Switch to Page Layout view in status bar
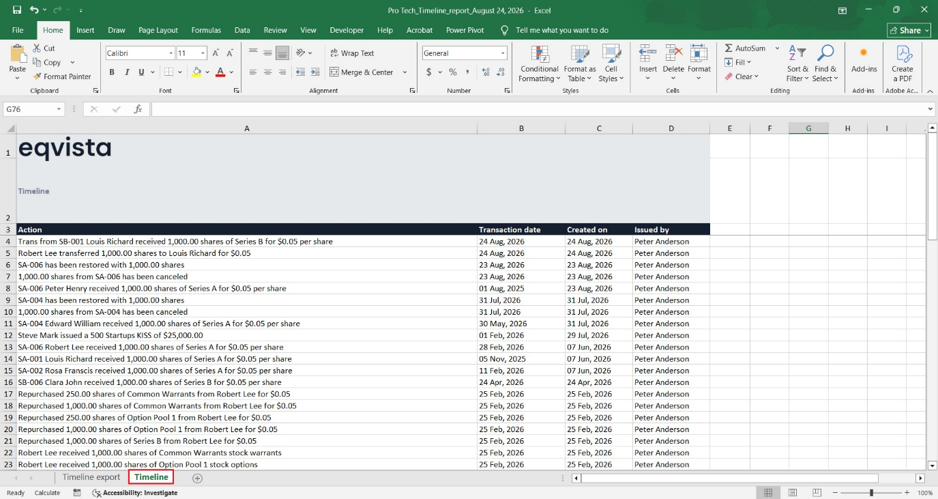The image size is (938, 499). [793, 492]
